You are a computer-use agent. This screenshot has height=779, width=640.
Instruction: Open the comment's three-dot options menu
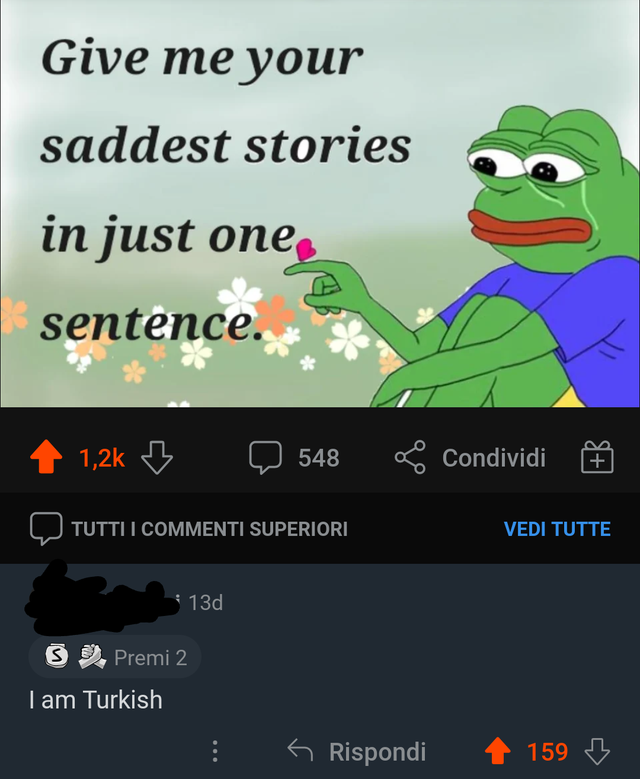click(x=214, y=751)
